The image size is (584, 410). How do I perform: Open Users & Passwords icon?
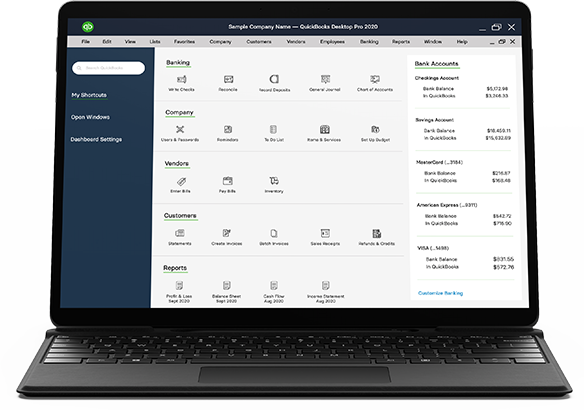pyautogui.click(x=180, y=129)
